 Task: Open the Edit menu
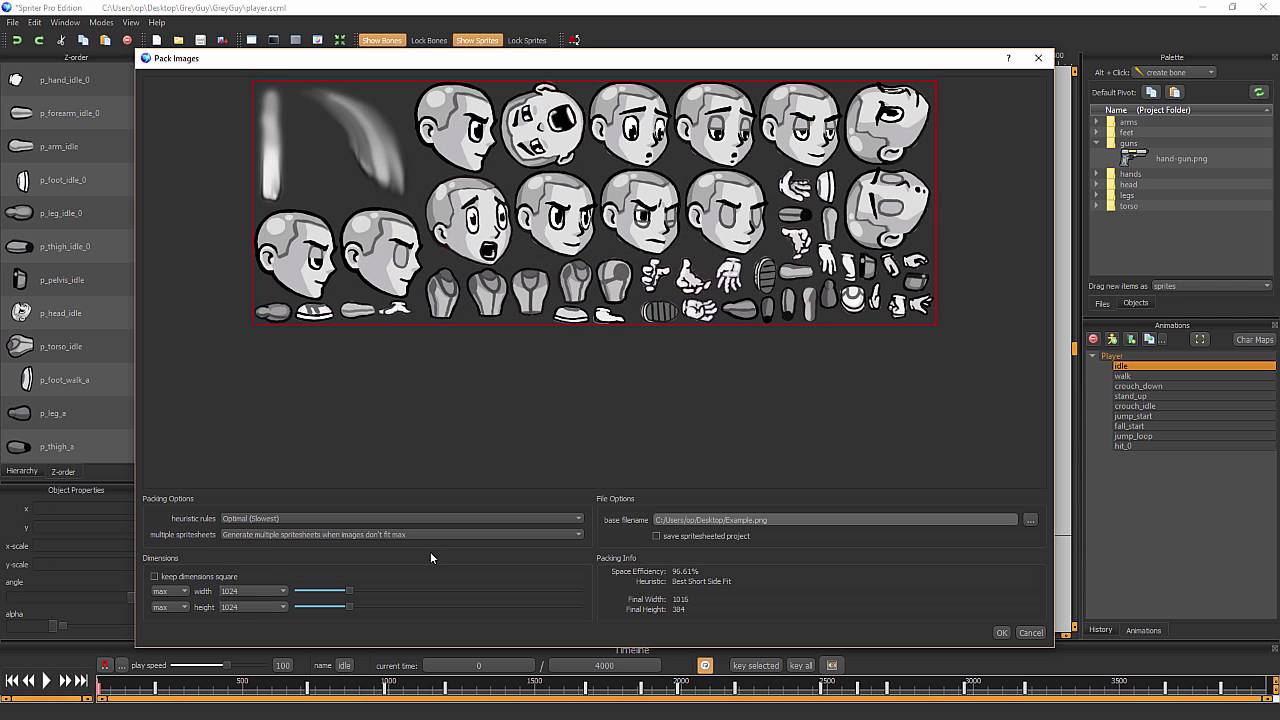[x=35, y=22]
